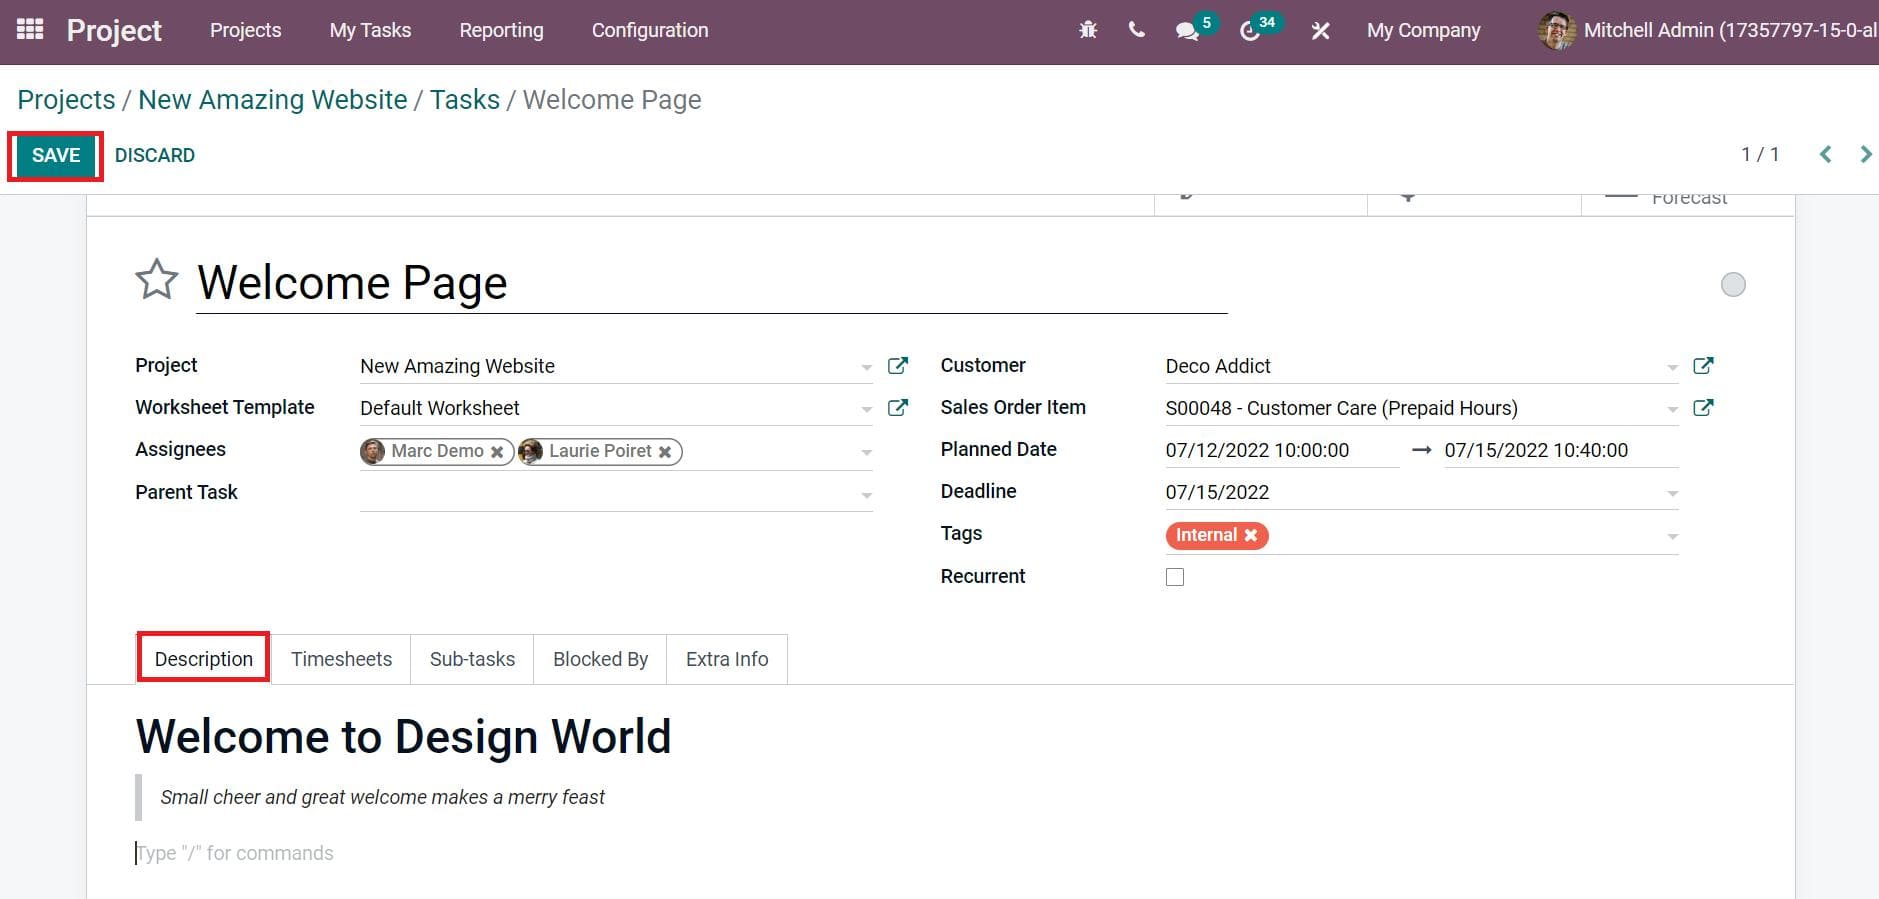Toggle the Recurrent checkbox

pos(1175,577)
